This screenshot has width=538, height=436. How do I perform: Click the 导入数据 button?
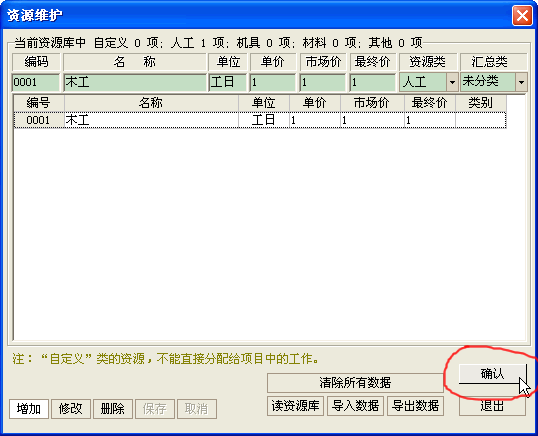[x=355, y=406]
